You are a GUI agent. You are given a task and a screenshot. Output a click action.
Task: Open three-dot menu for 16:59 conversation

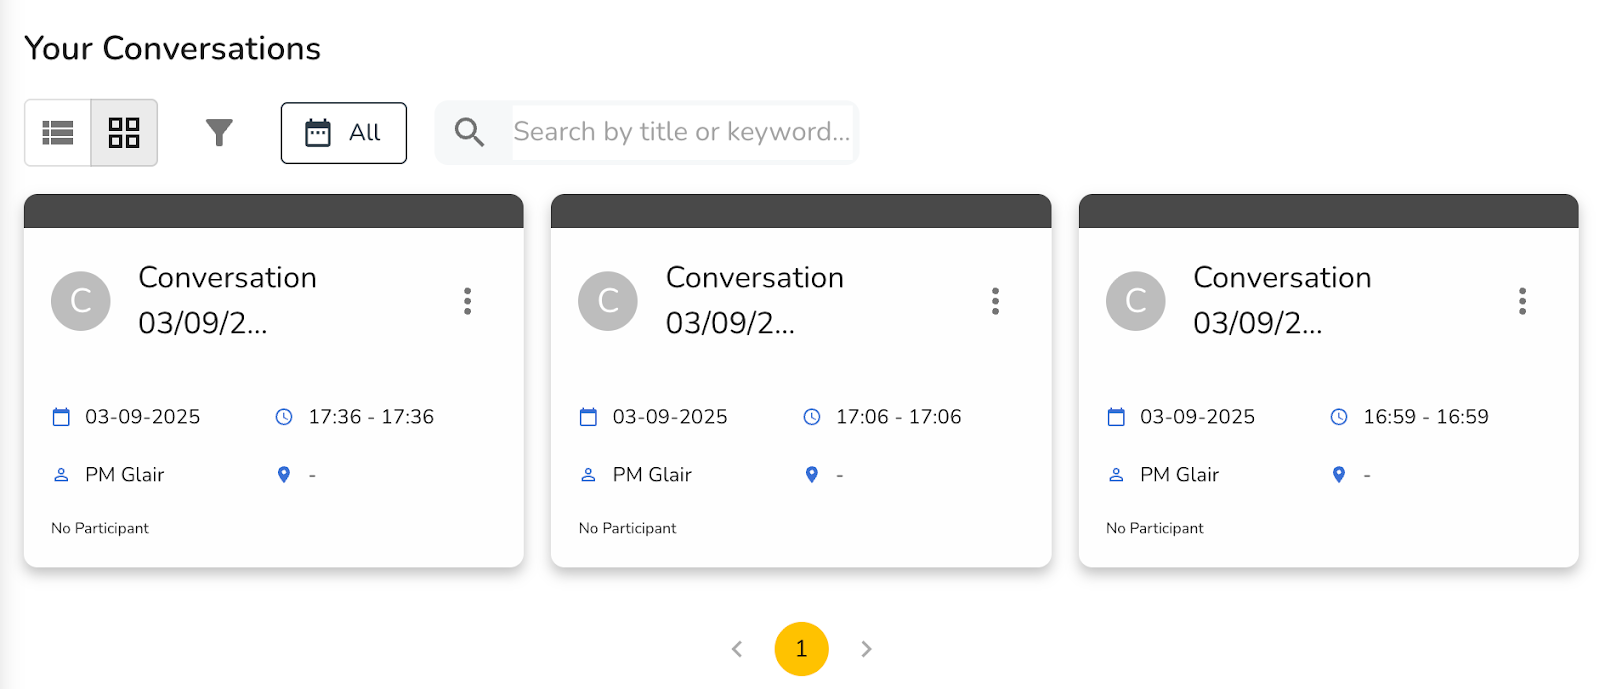point(1522,301)
